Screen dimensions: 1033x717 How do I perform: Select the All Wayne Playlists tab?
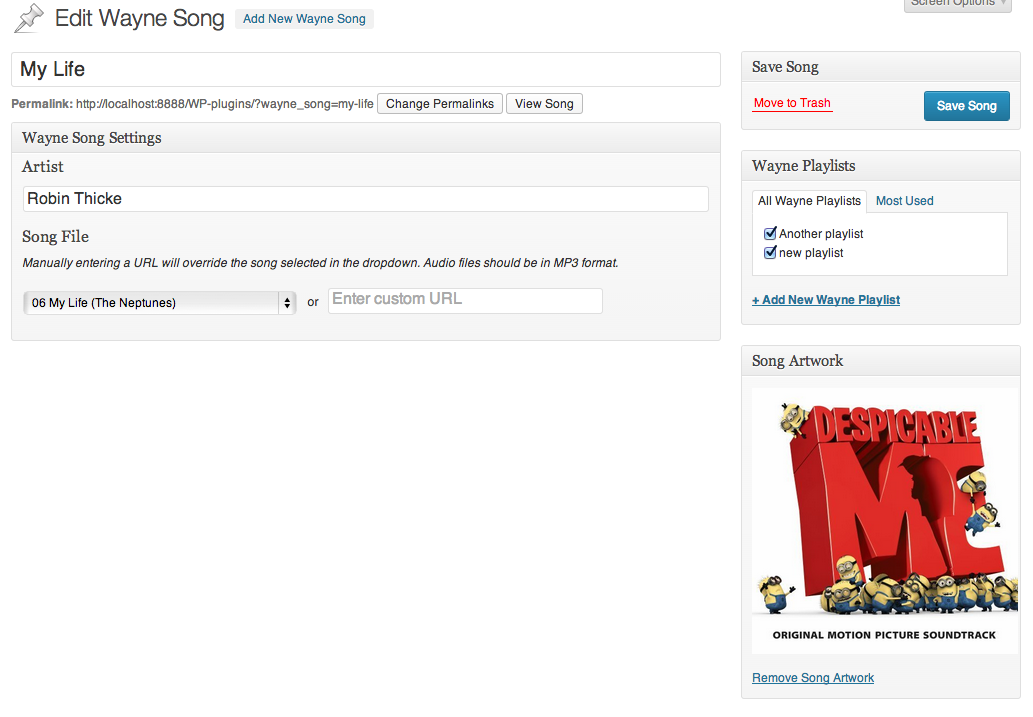(x=809, y=201)
